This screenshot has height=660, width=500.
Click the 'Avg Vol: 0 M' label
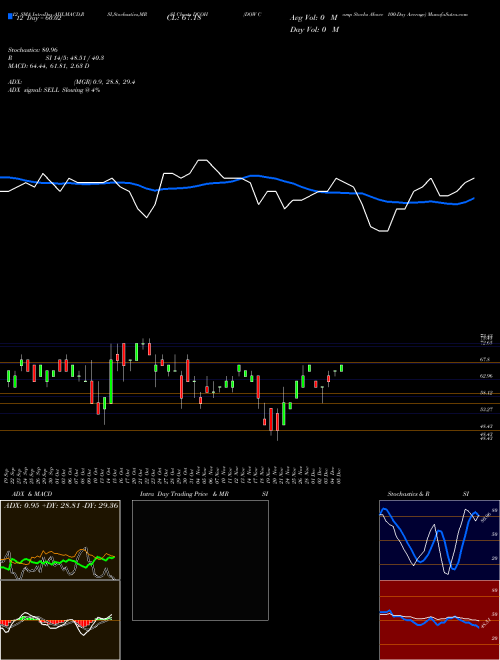pos(314,18)
